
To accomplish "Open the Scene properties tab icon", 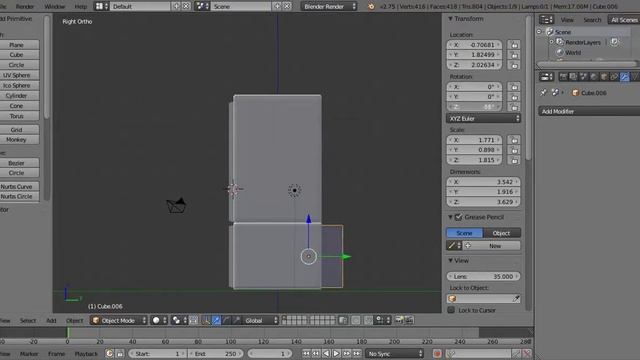I will pyautogui.click(x=584, y=77).
